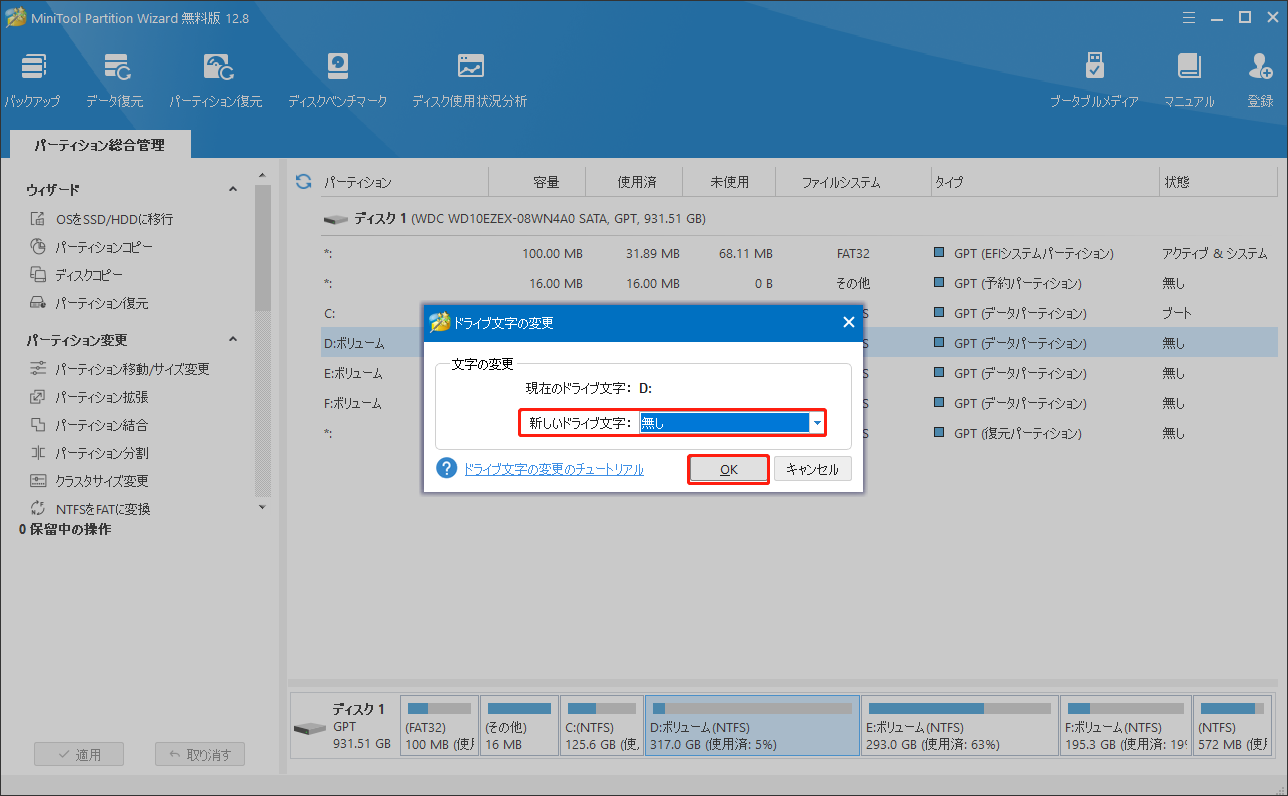This screenshot has width=1288, height=796.
Task: Open the Disk Copy wizard (ディスクコピー)
Action: coord(77,275)
